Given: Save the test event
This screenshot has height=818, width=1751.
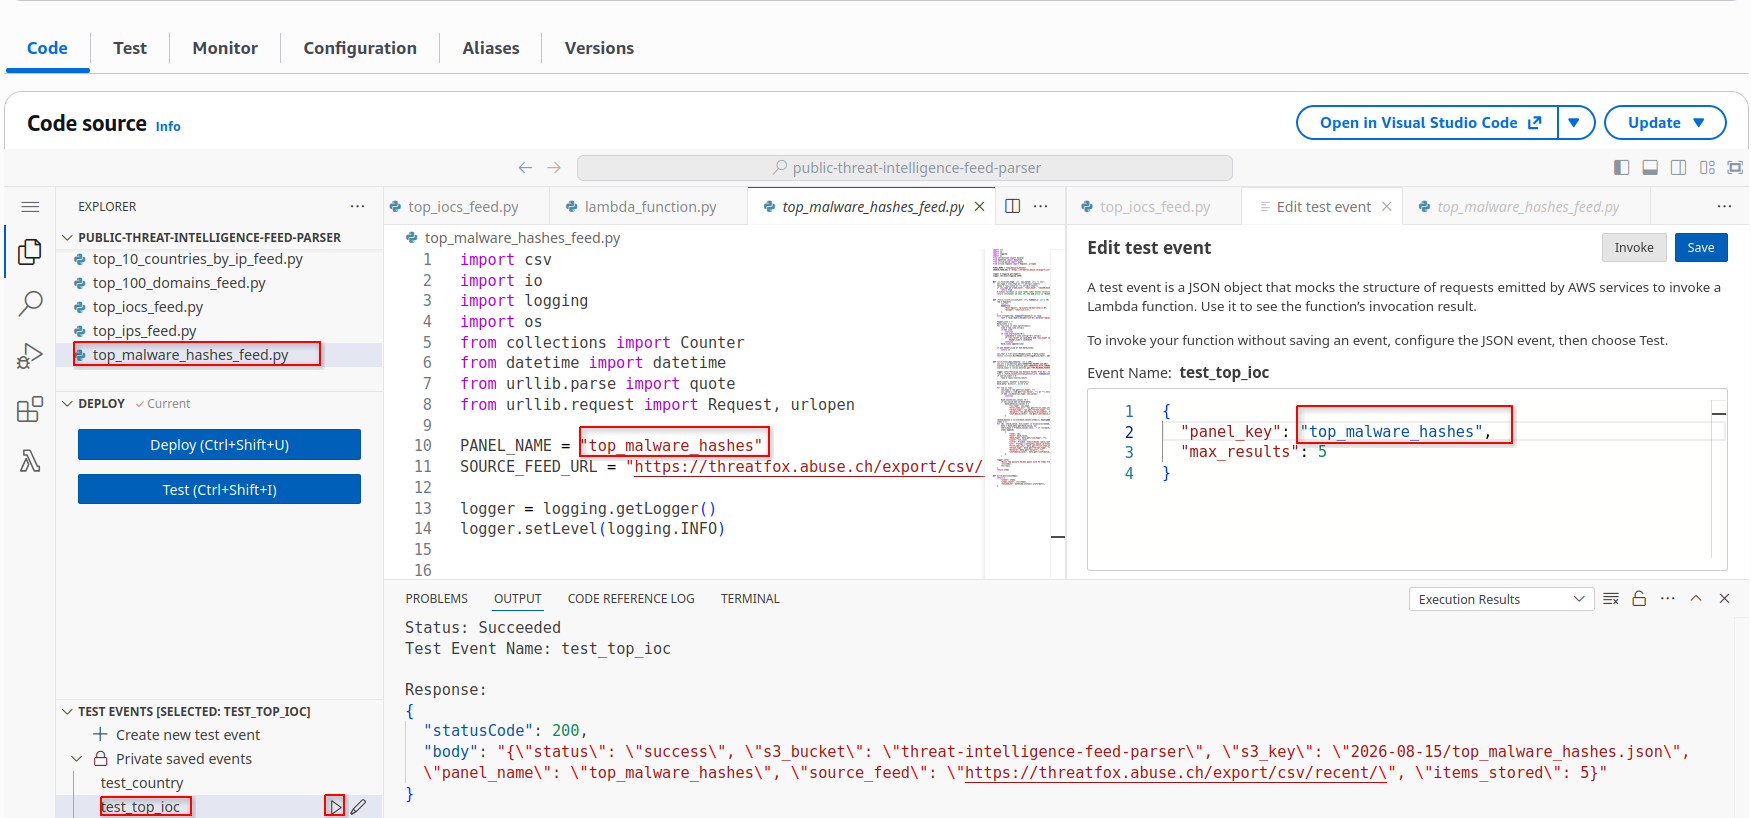Looking at the screenshot, I should point(1701,248).
